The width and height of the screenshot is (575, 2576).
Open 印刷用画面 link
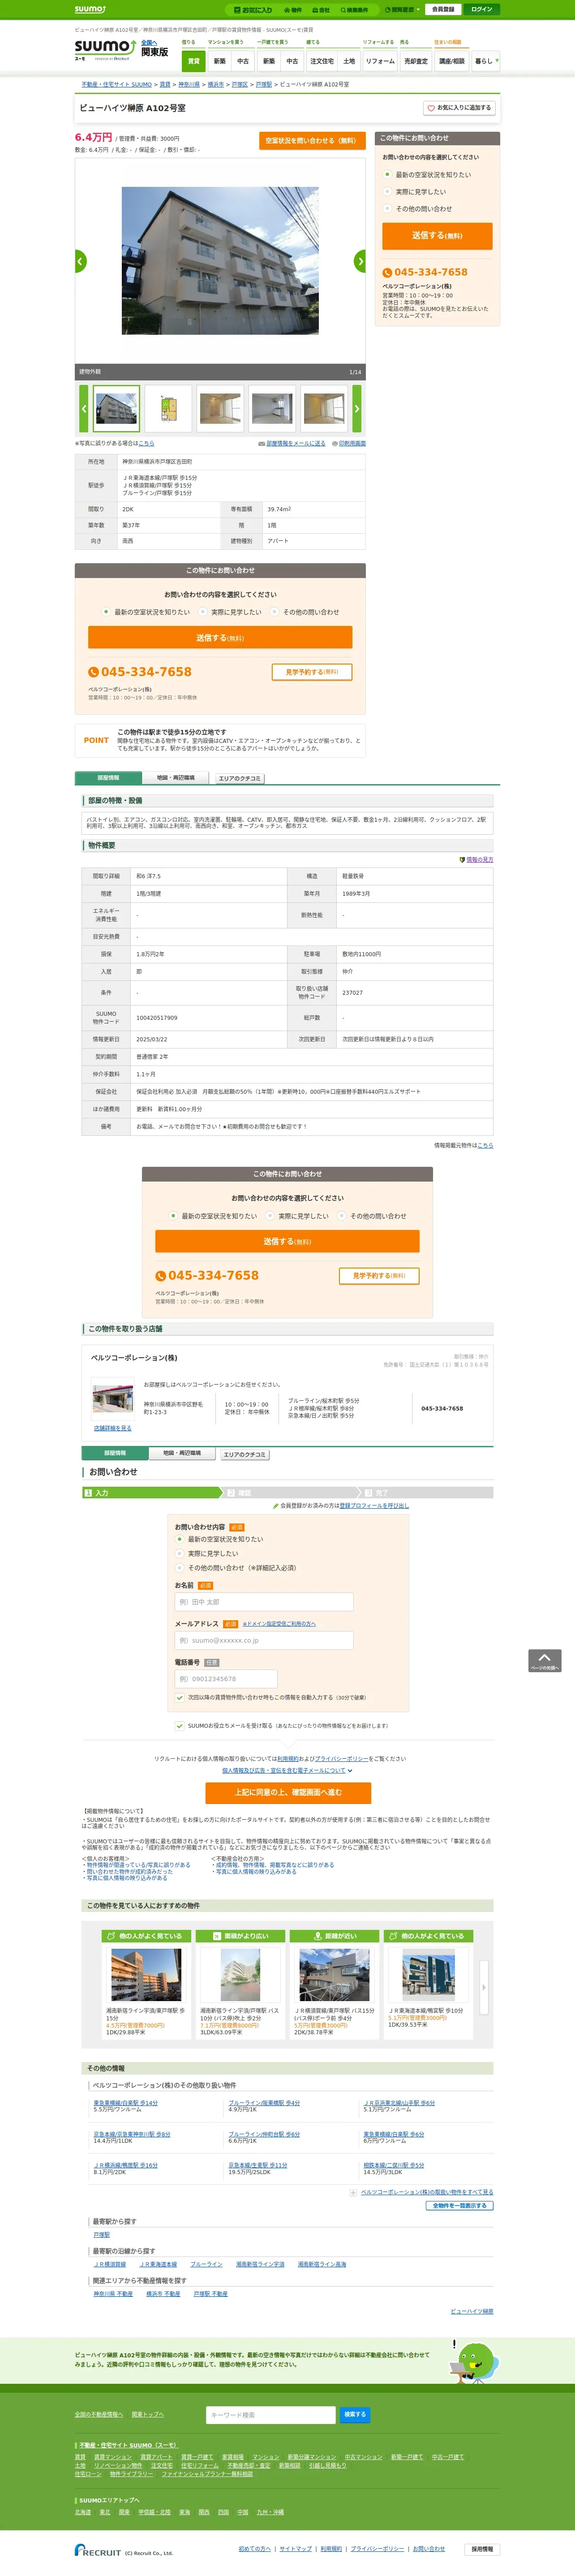click(x=352, y=443)
